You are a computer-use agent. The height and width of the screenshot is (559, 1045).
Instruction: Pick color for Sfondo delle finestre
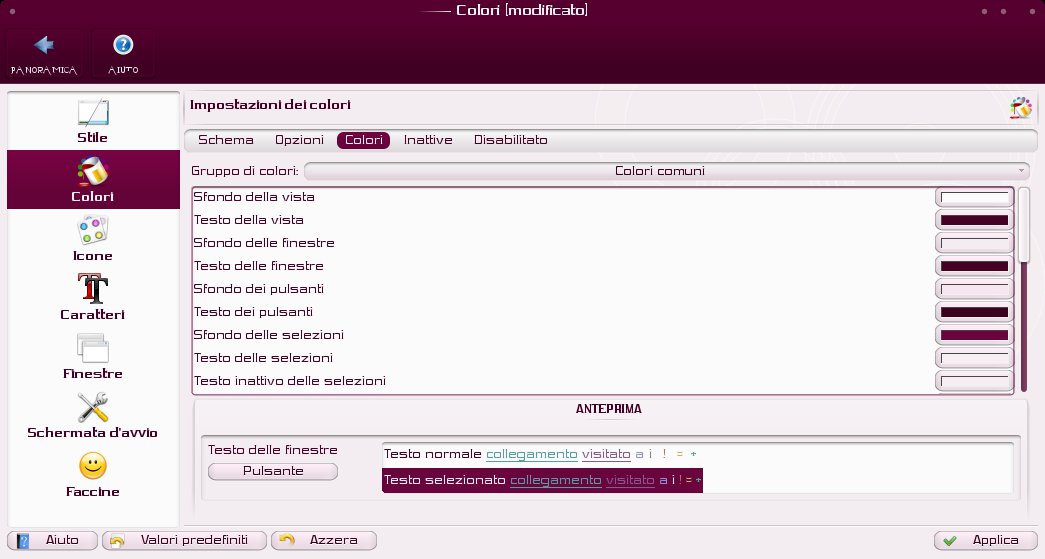(974, 243)
